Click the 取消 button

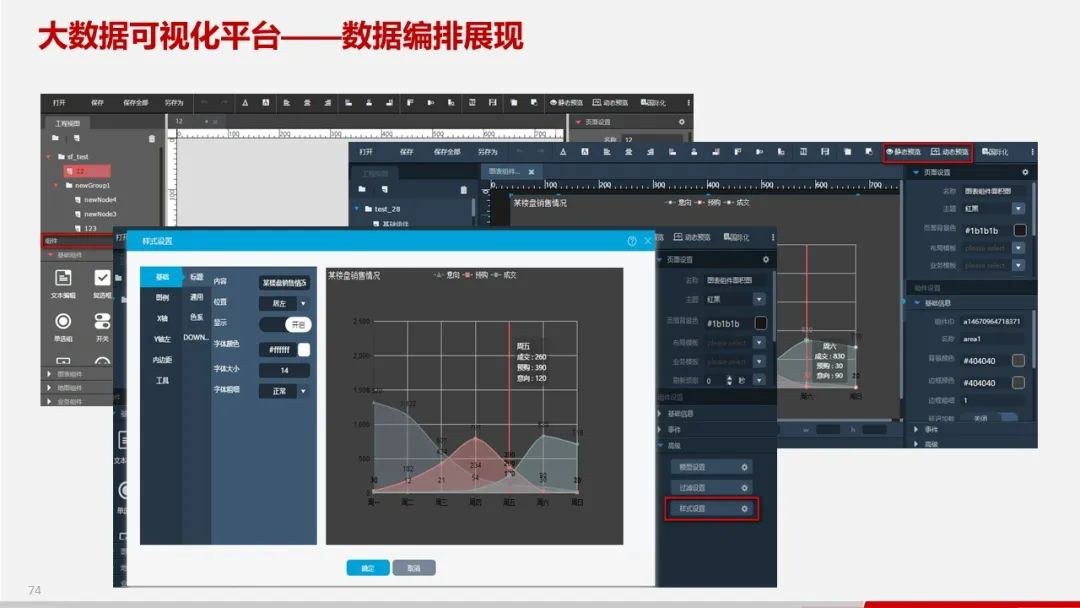414,568
